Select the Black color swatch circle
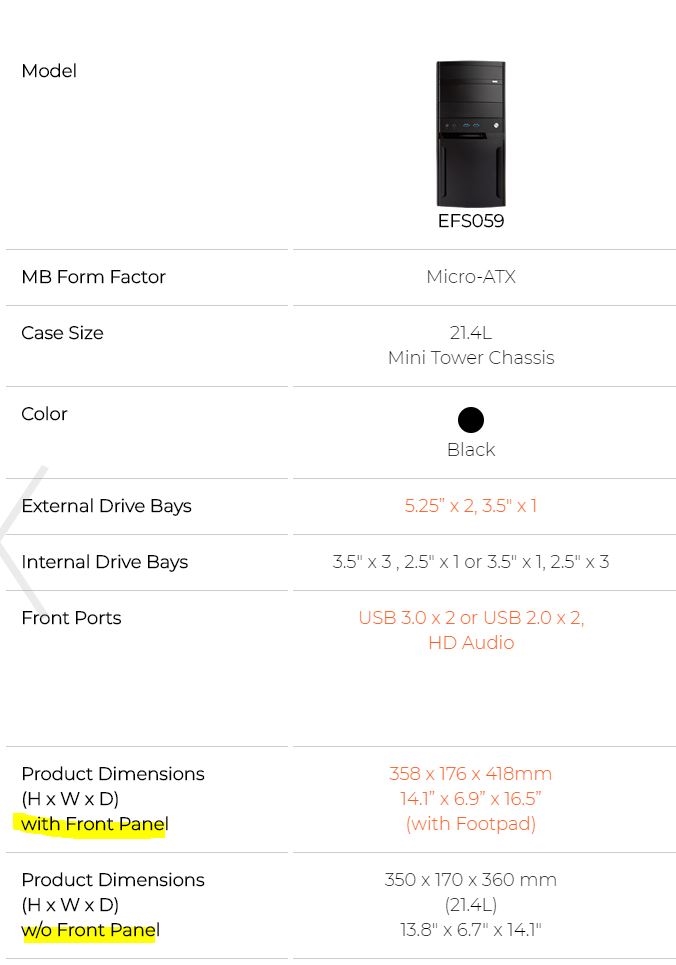The height and width of the screenshot is (965, 676). click(x=471, y=420)
